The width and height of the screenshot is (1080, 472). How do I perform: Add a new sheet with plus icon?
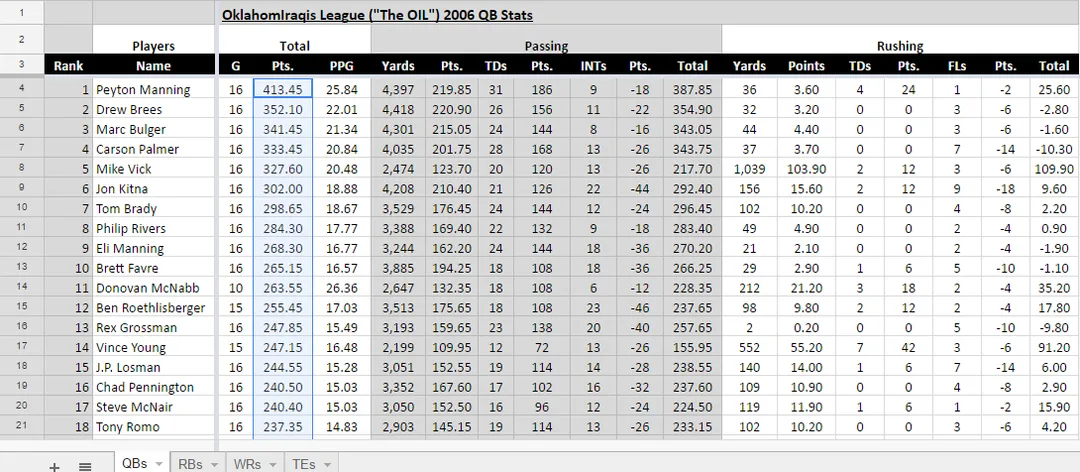54,466
